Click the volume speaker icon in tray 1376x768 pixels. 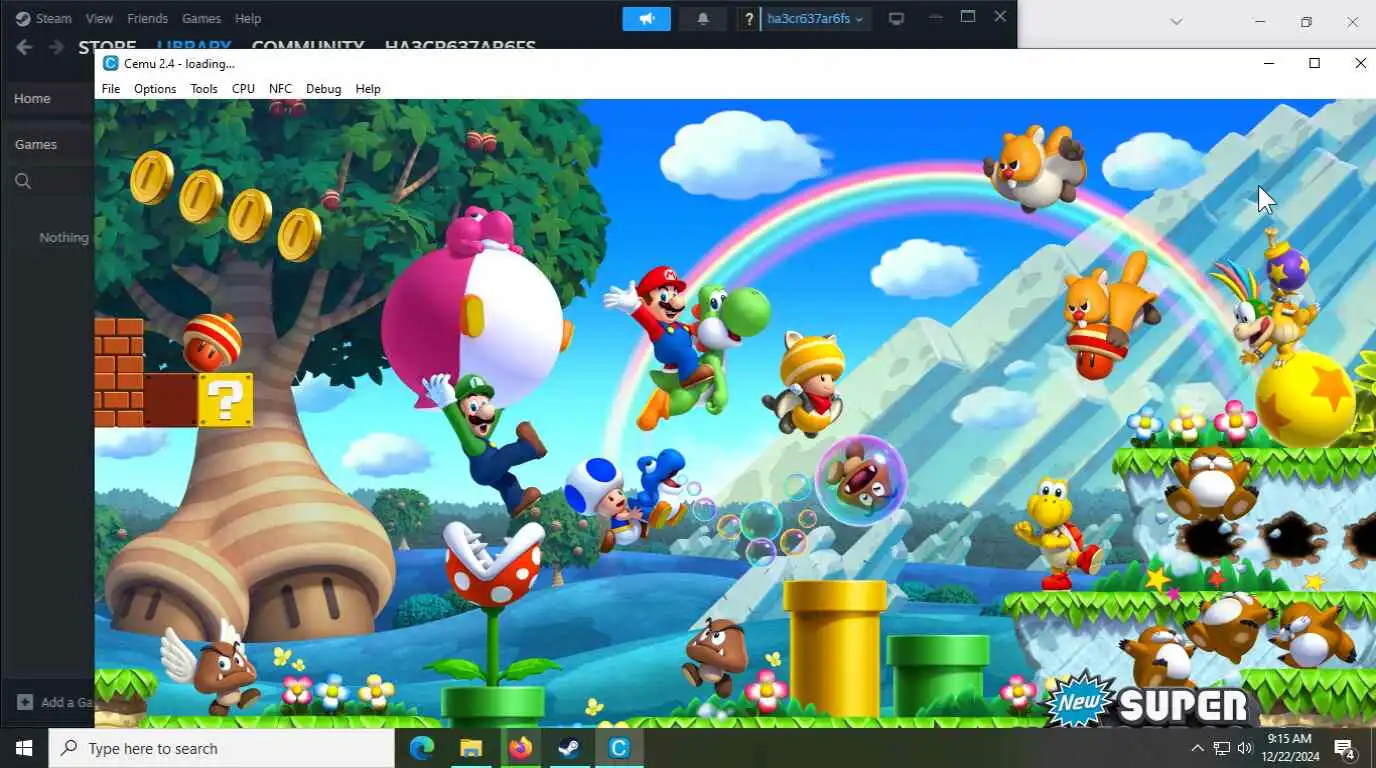(1245, 748)
